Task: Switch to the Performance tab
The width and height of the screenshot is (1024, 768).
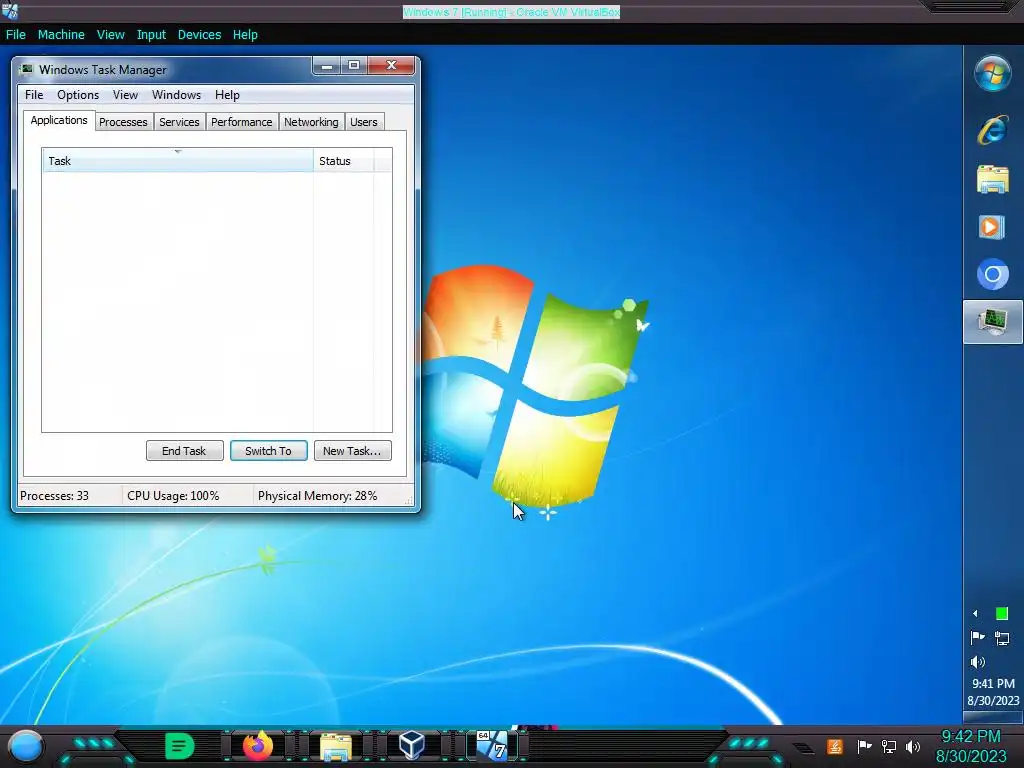Action: point(242,122)
